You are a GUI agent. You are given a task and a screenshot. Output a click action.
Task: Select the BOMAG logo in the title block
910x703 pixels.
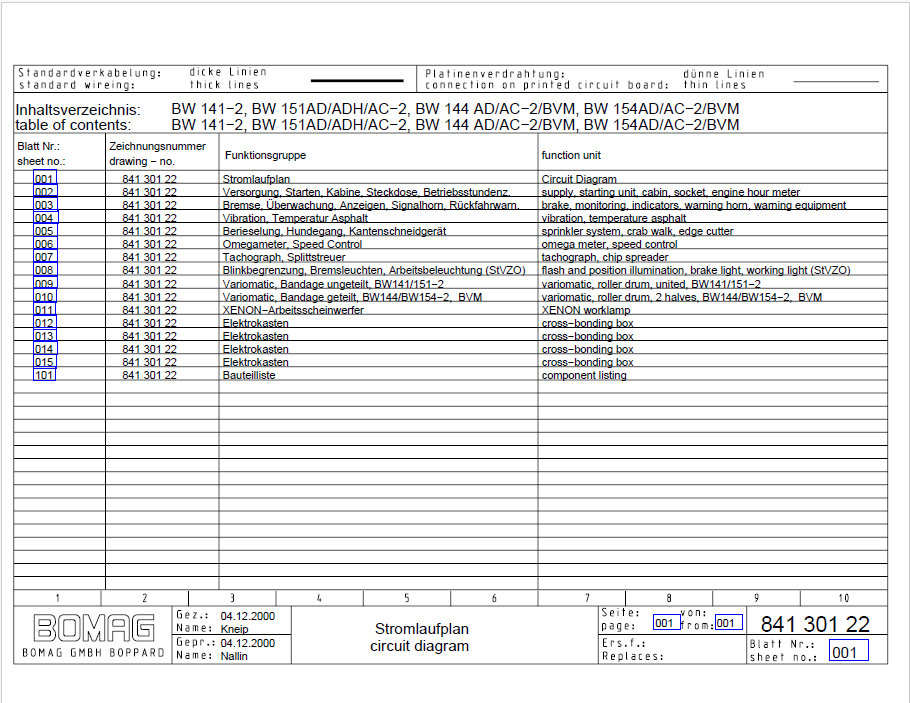pos(93,628)
